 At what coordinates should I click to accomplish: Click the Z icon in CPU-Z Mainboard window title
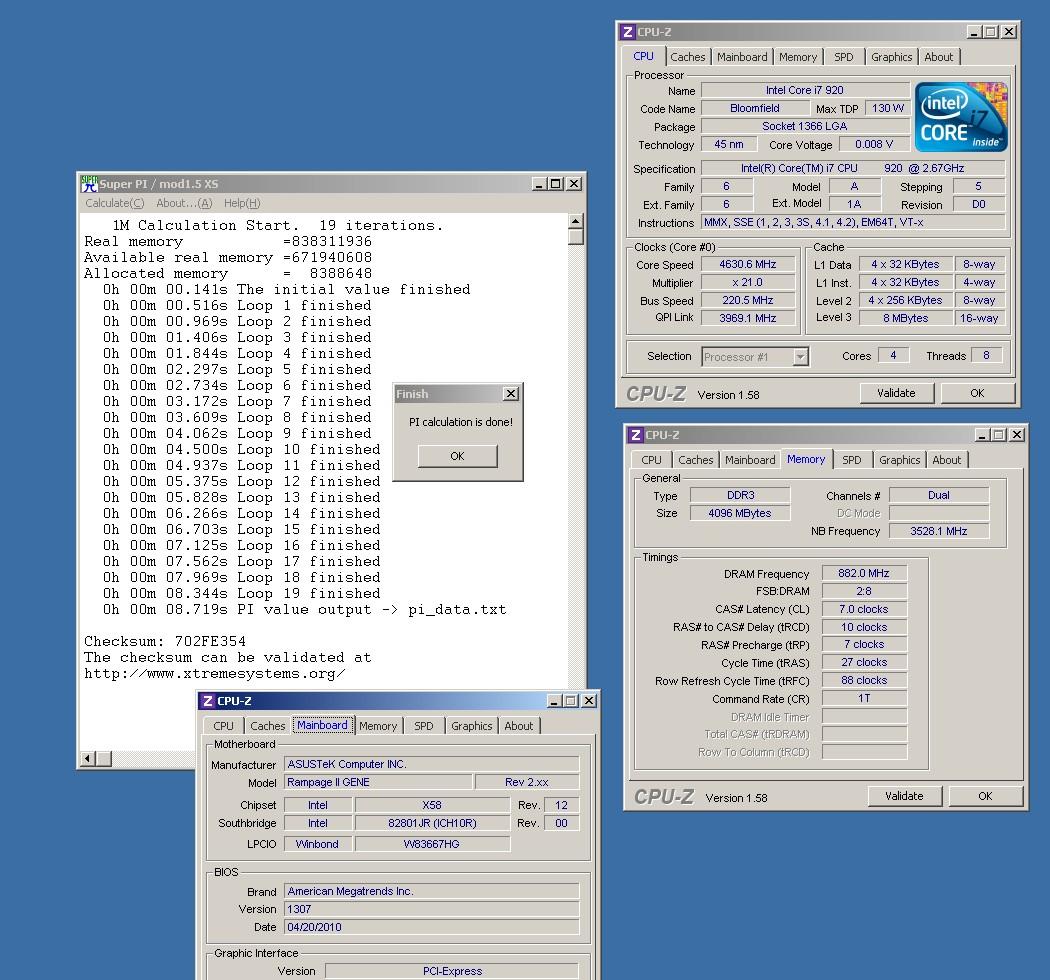pos(208,701)
